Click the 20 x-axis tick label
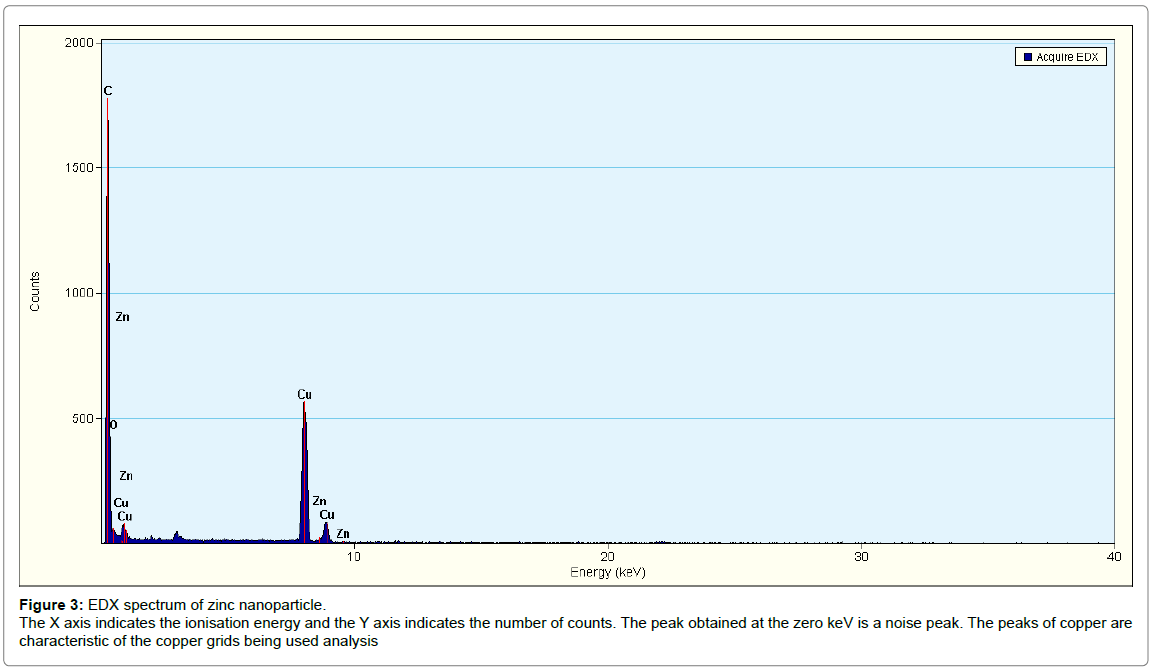1157x668 pixels. (607, 557)
